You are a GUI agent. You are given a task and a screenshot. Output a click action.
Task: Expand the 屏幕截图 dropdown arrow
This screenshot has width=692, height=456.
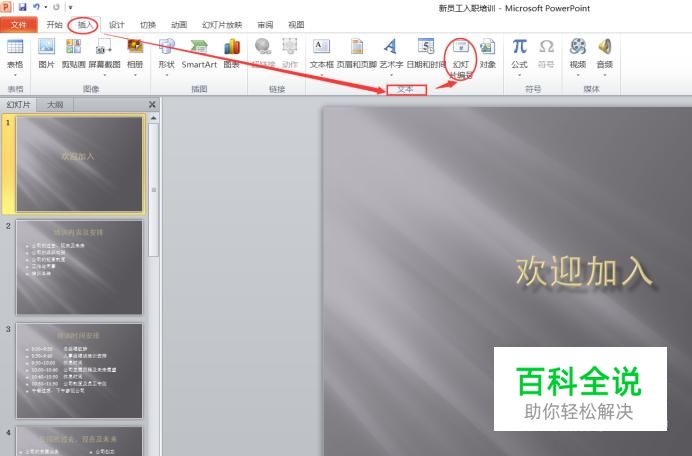(x=104, y=75)
